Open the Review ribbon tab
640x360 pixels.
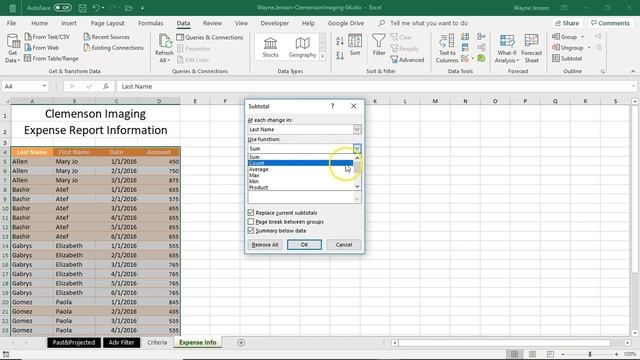click(212, 23)
